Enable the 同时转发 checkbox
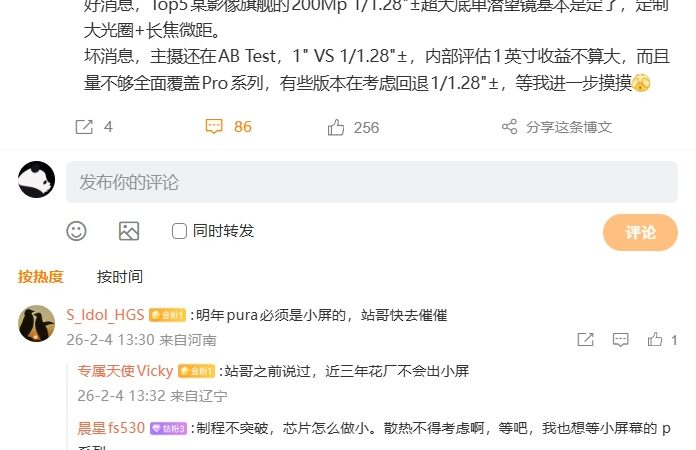Viewport: 696px width, 450px height. [x=179, y=231]
